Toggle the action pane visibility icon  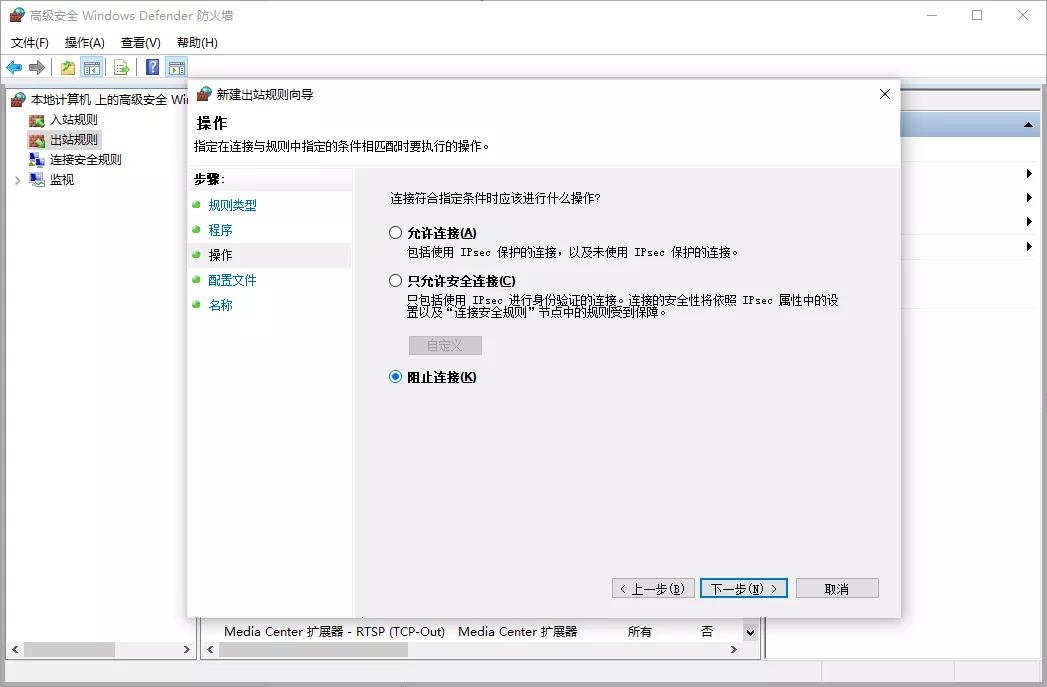pyautogui.click(x=175, y=66)
